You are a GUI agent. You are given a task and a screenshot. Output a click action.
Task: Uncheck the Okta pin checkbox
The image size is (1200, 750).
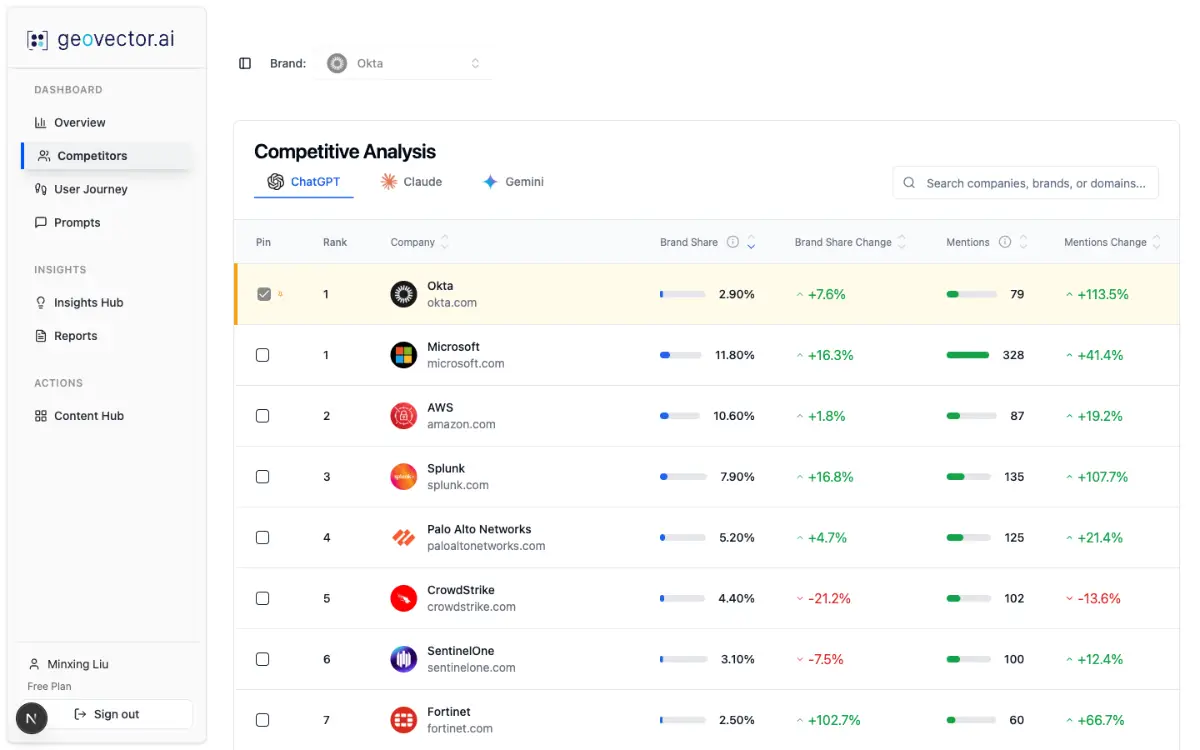click(x=264, y=294)
